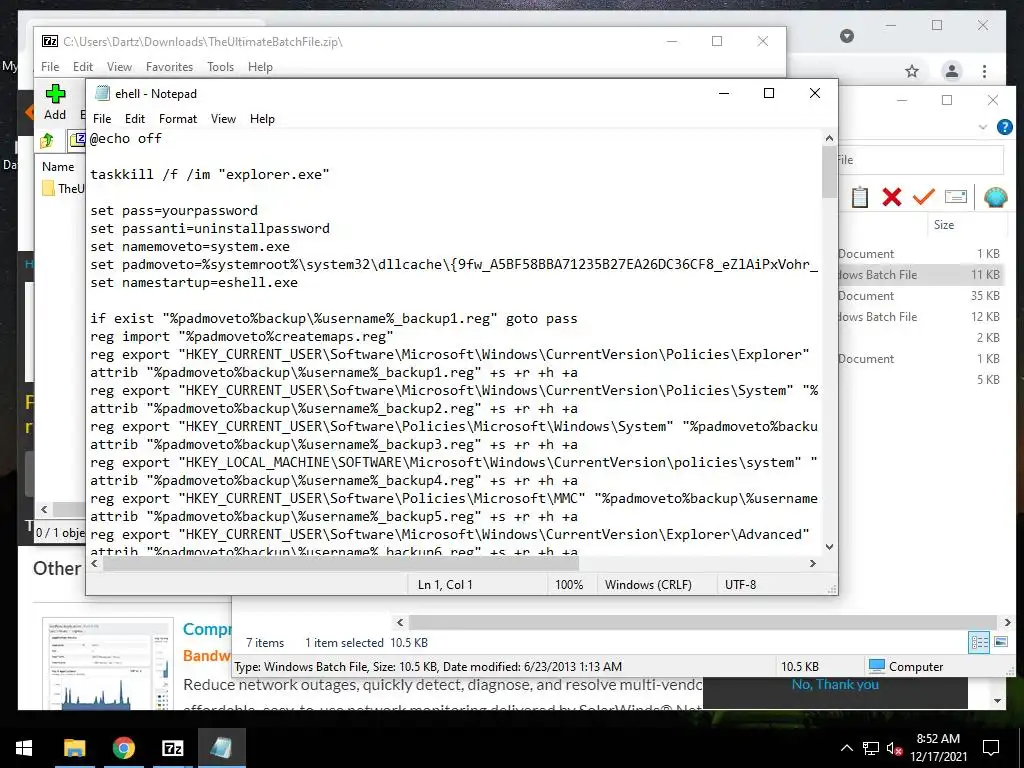Click the 7-Zip horizontal scrollbar left arrow
Screen dimensions: 1024x768
click(x=44, y=509)
